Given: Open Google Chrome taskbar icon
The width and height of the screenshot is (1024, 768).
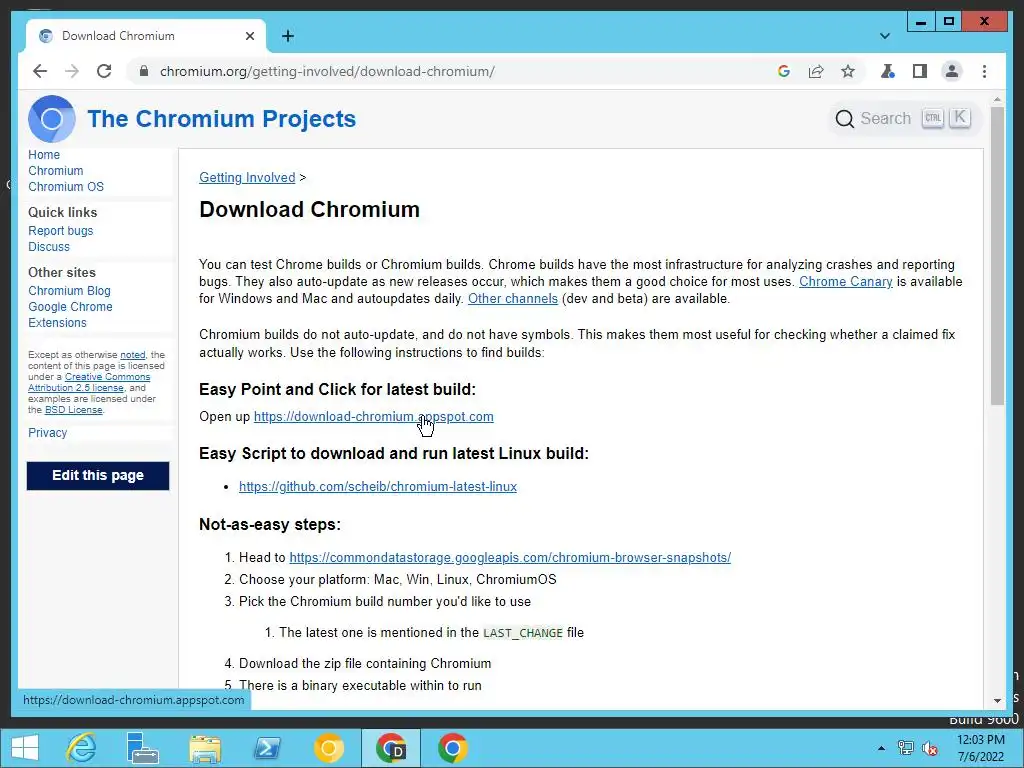Looking at the screenshot, I should tap(453, 748).
